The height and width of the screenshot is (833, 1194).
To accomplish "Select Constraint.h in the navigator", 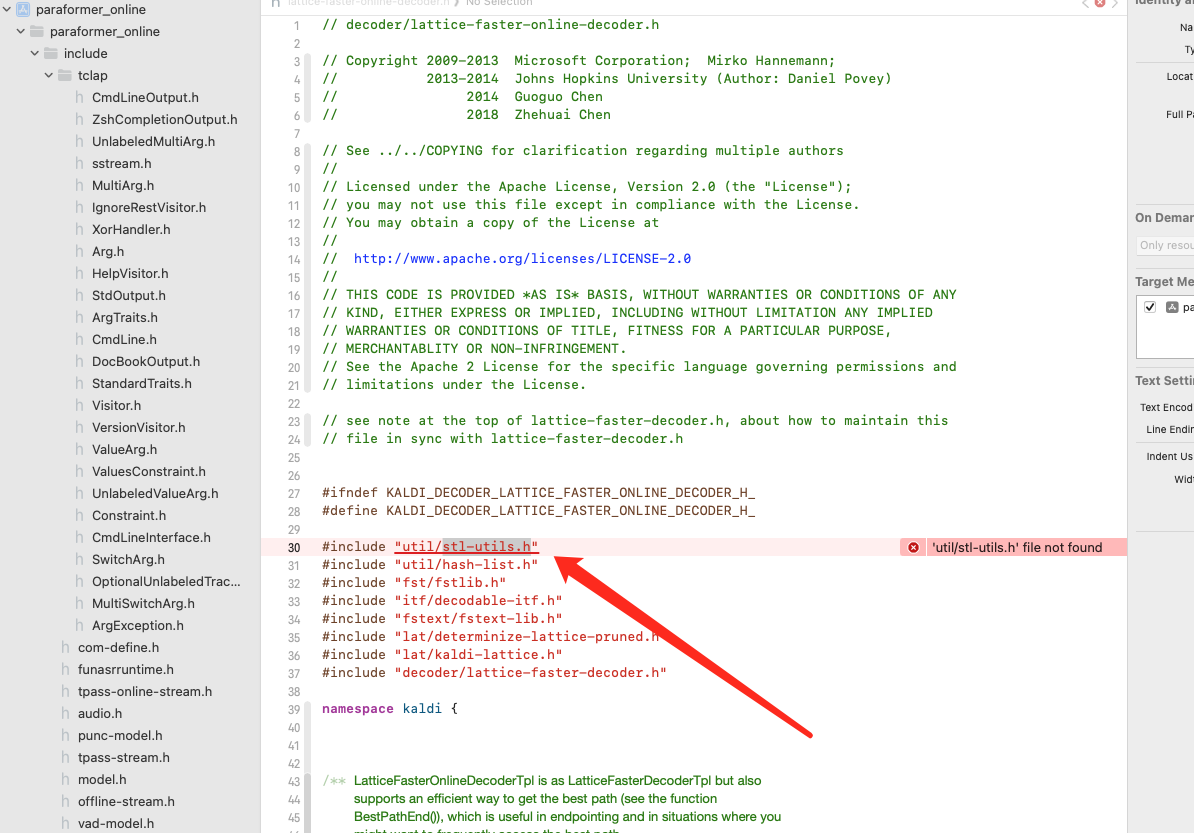I will (129, 516).
